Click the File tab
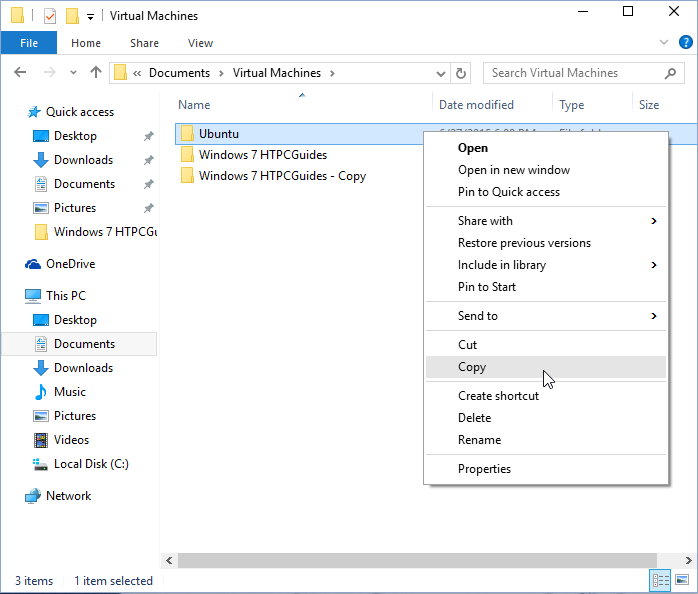The image size is (698, 594). 29,43
